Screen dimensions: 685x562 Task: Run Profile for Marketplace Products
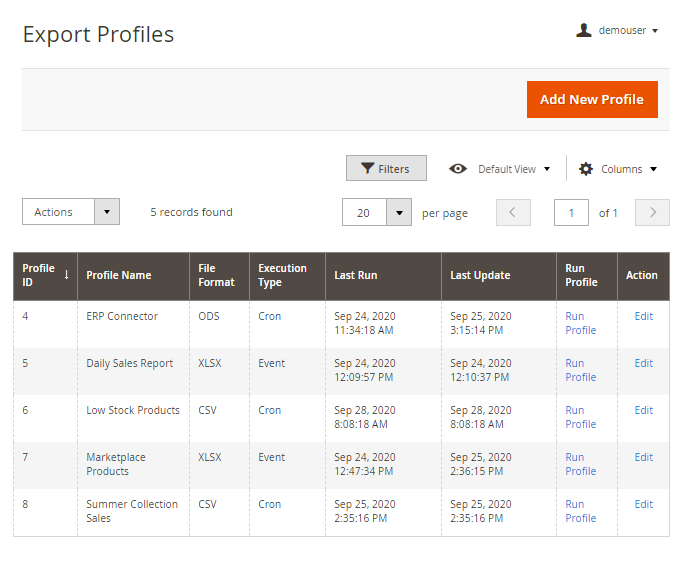[580, 464]
